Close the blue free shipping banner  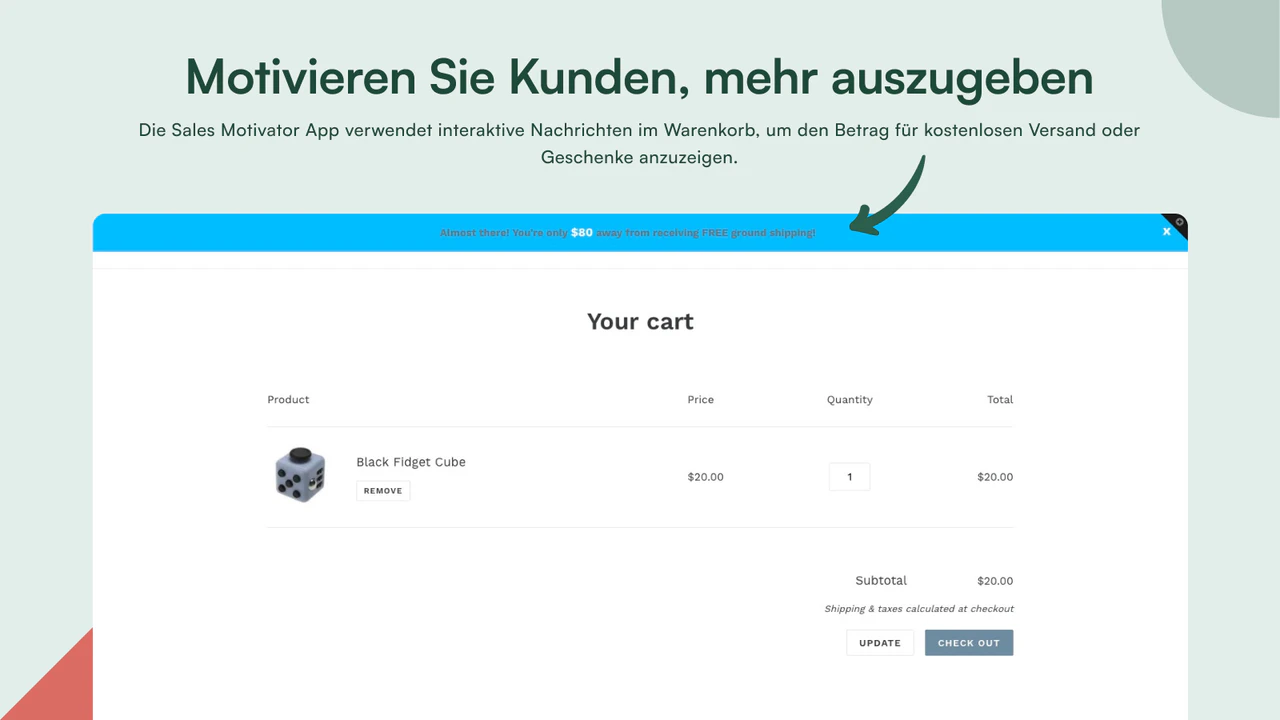[x=1166, y=232]
